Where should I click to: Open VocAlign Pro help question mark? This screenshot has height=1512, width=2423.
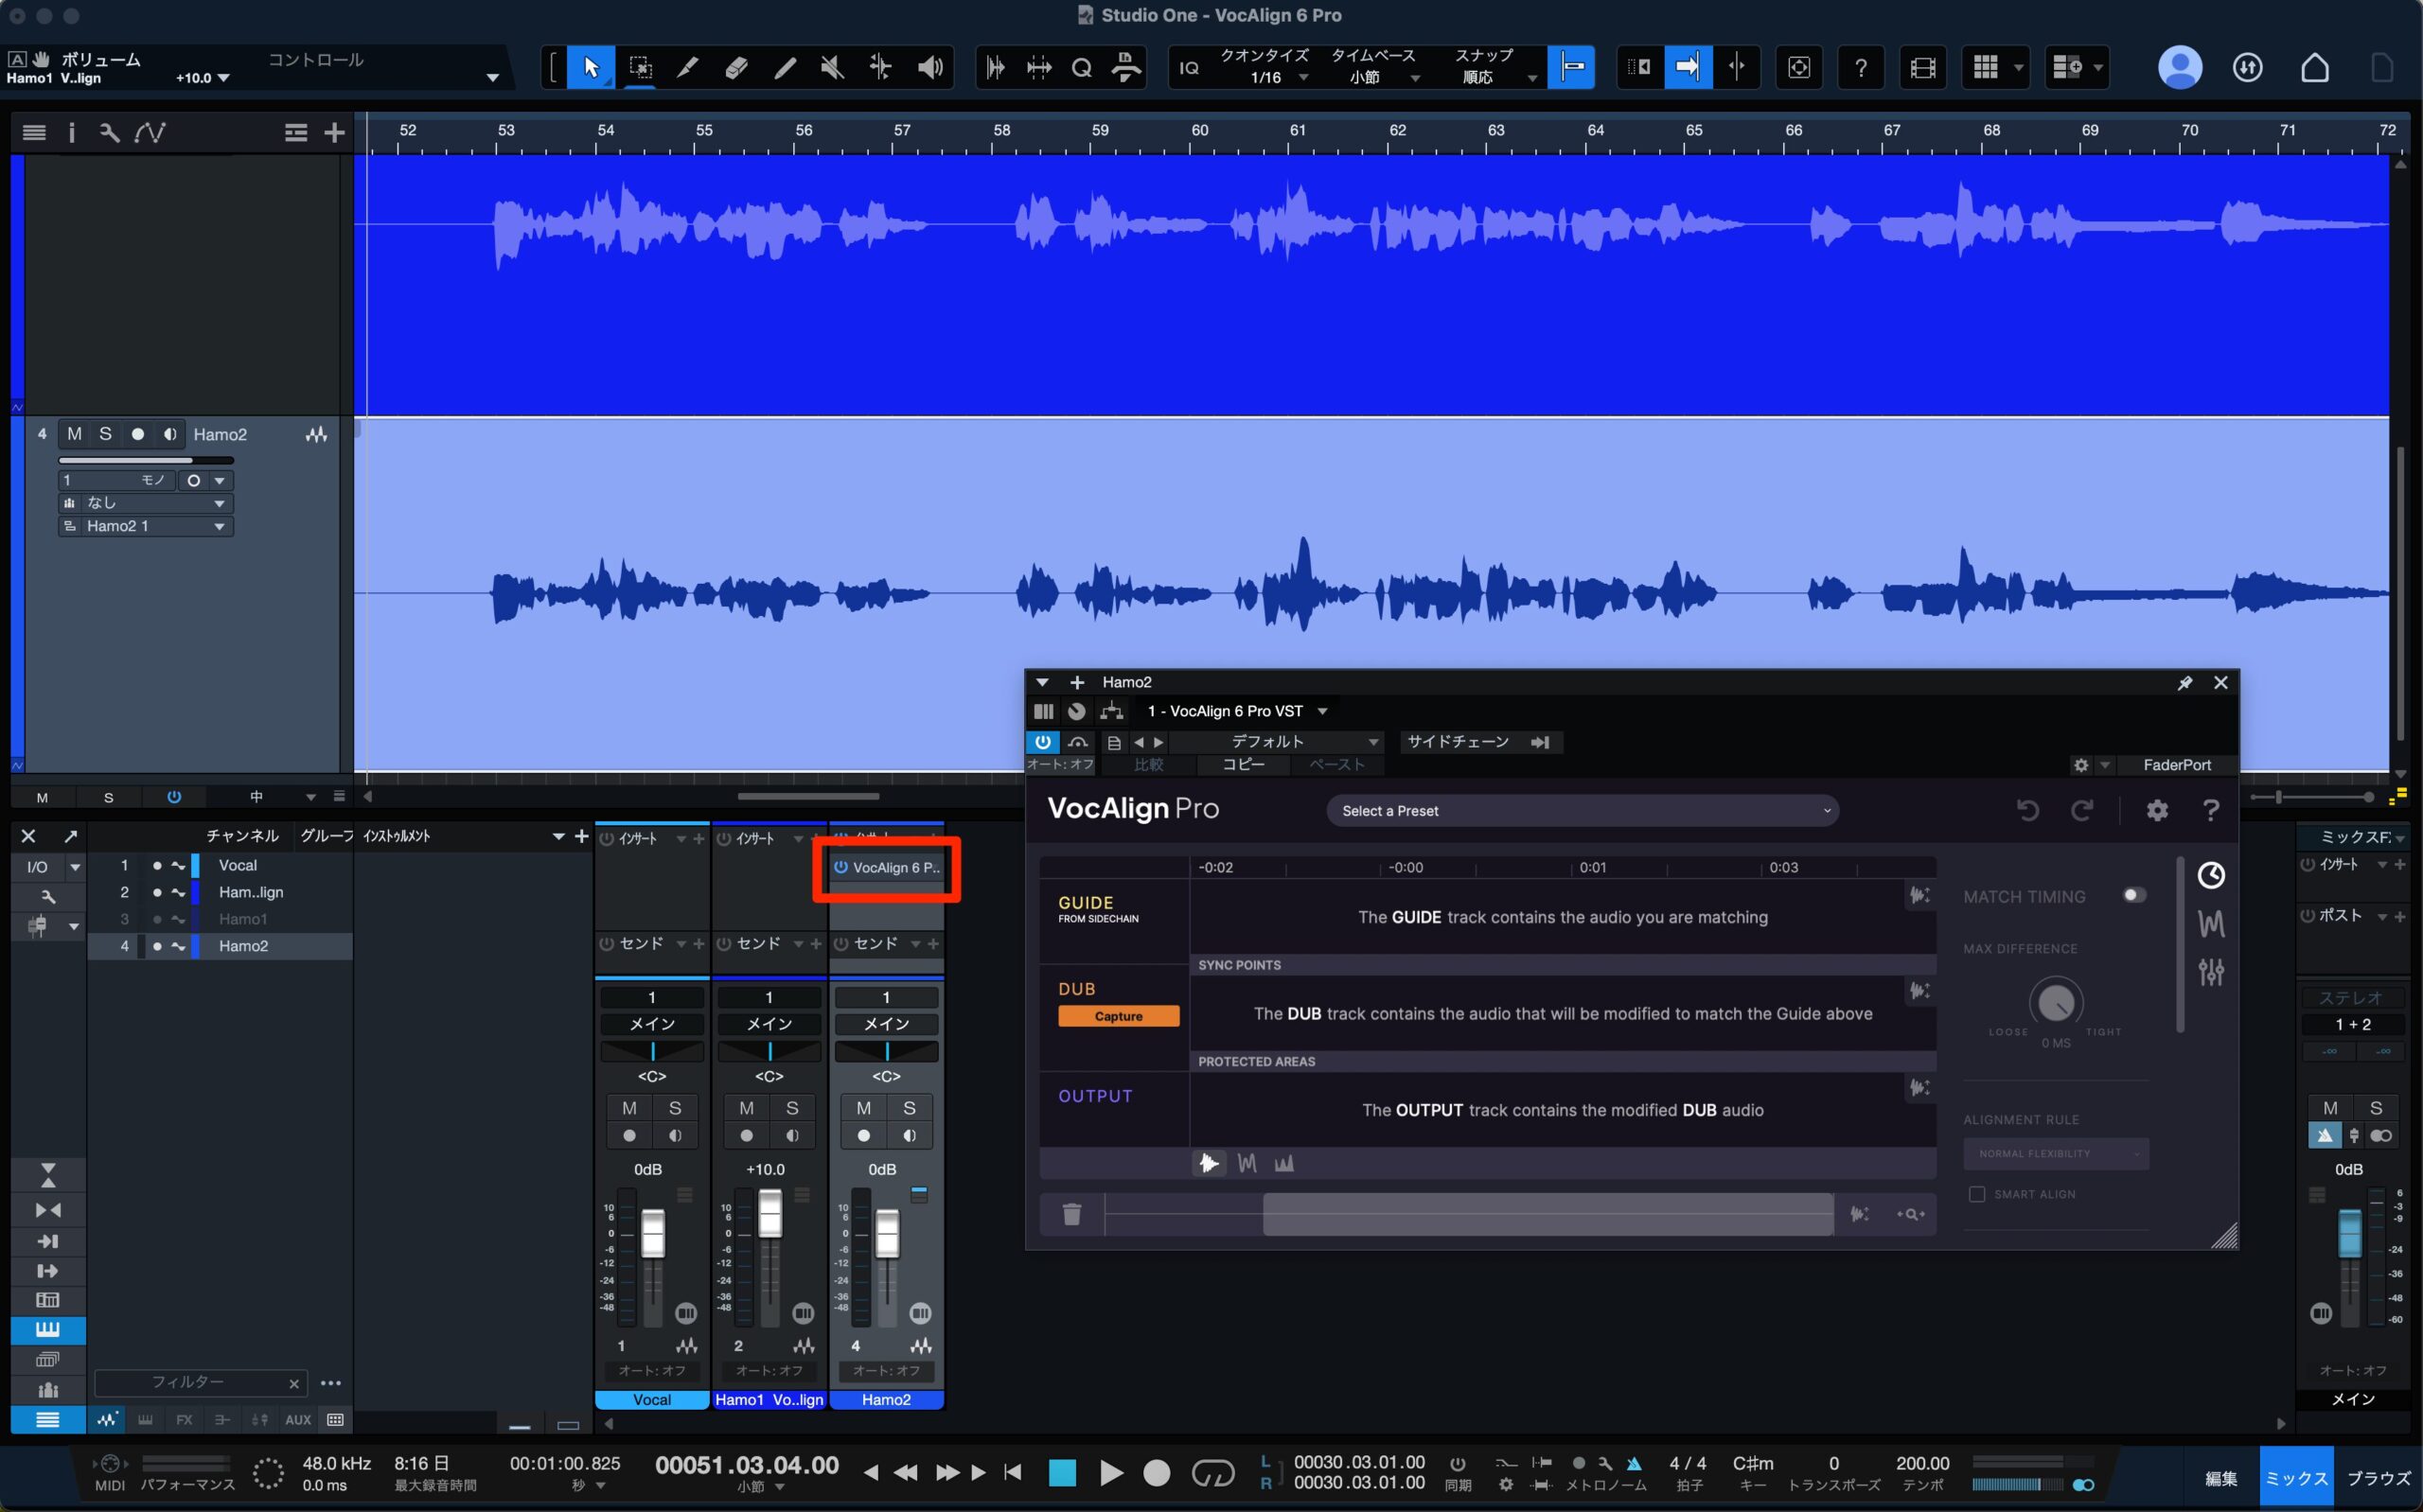pyautogui.click(x=2211, y=810)
